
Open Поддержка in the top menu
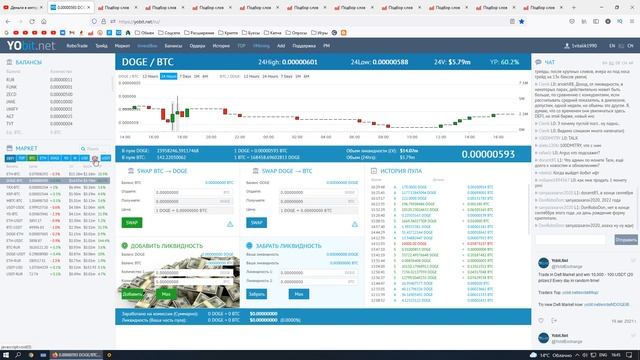304,46
